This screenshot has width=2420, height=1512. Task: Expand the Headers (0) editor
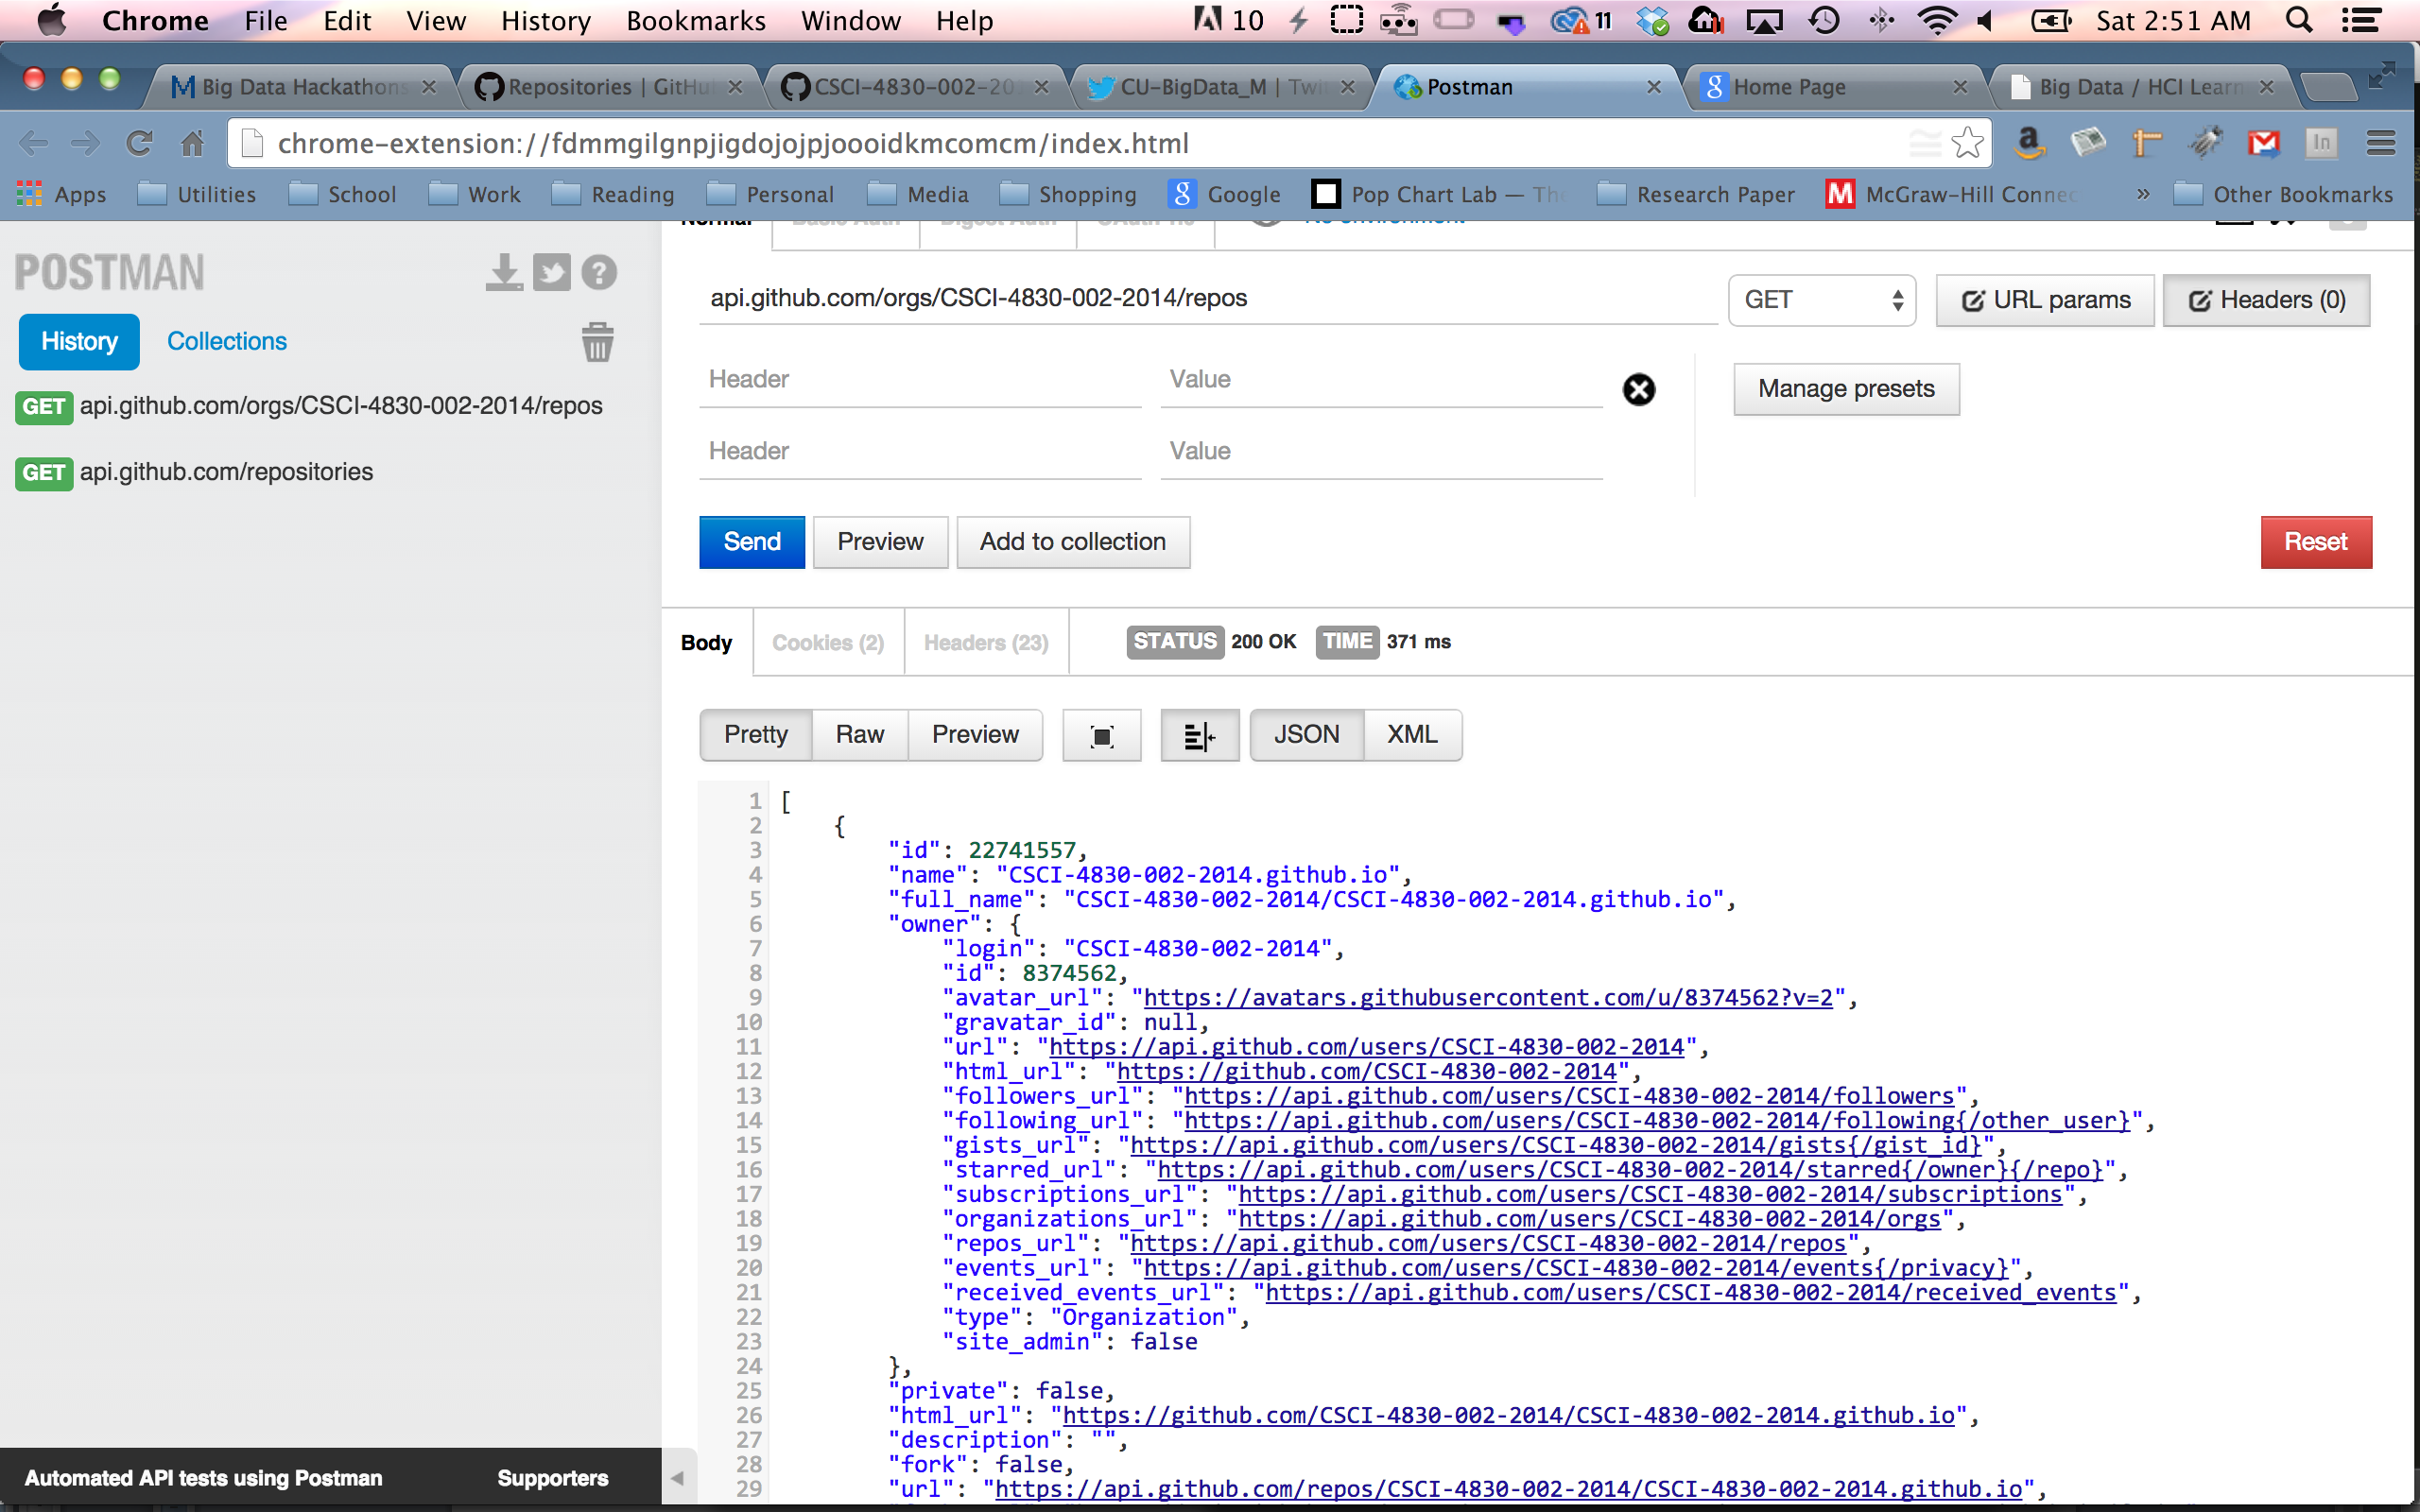point(2266,300)
